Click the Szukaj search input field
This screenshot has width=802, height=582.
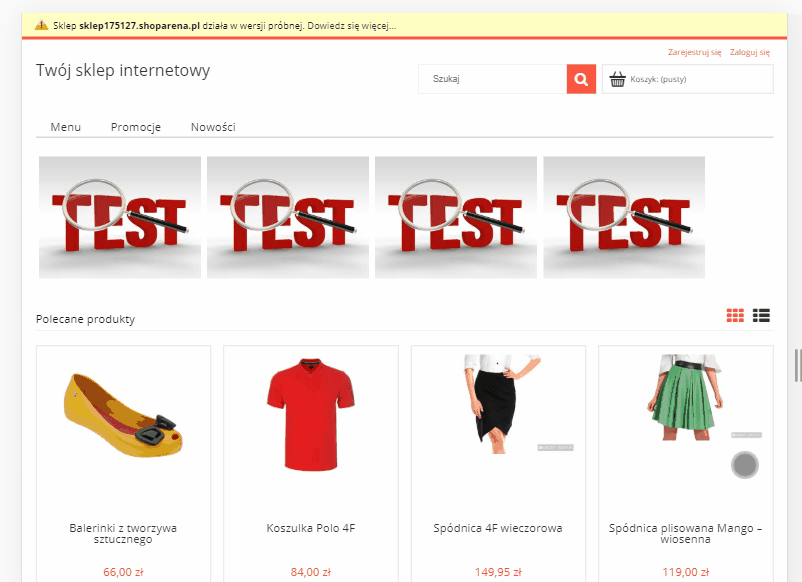(492, 79)
